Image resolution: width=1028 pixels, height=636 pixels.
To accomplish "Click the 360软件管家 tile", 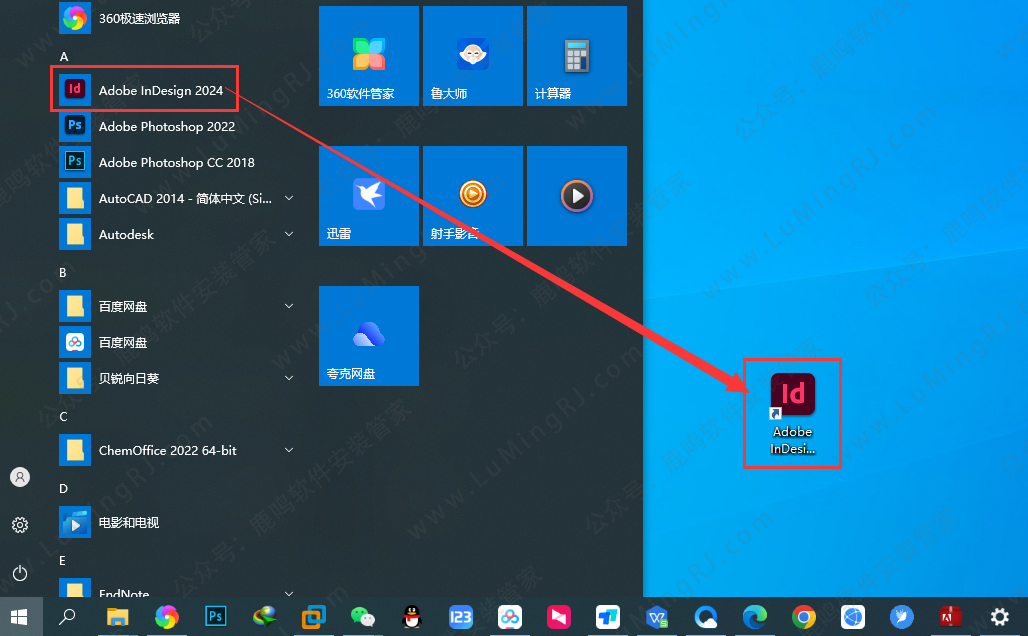I will (369, 56).
